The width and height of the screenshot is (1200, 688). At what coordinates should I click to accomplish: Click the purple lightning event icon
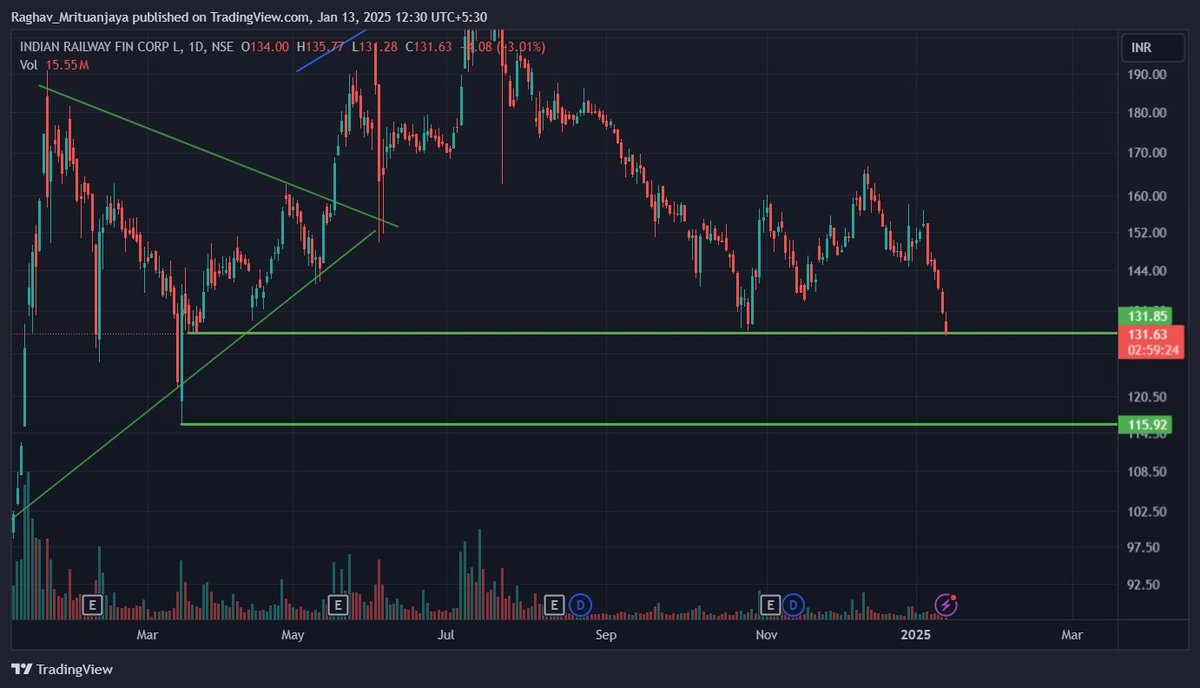coord(946,604)
